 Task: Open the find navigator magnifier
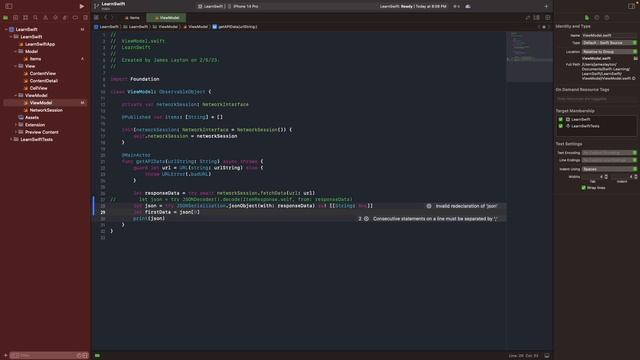[x=36, y=18]
